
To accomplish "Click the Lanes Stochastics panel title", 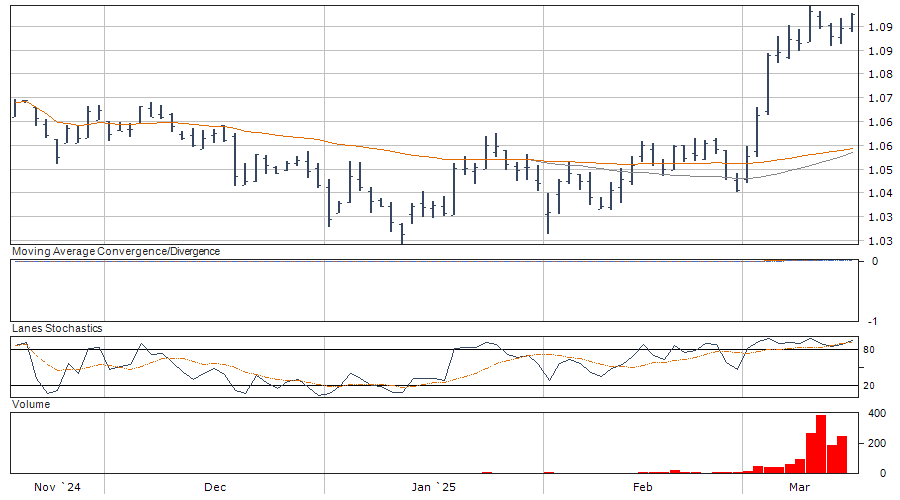I will [x=56, y=328].
